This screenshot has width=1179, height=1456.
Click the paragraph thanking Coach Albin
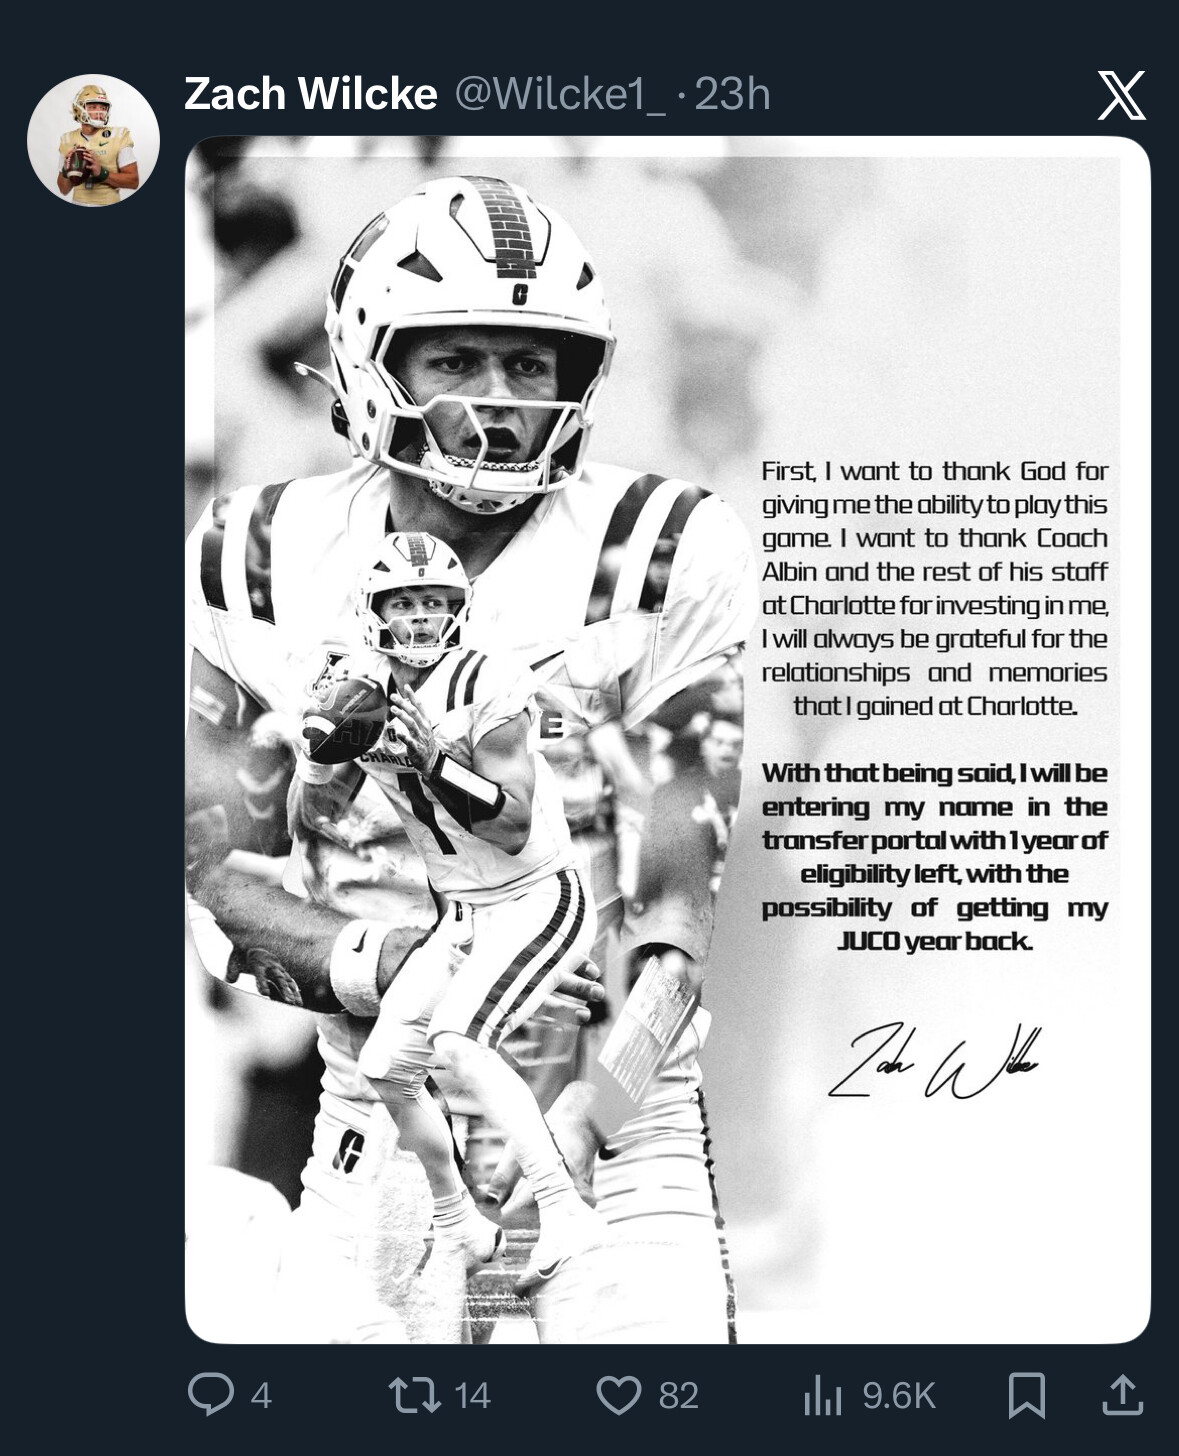(934, 588)
